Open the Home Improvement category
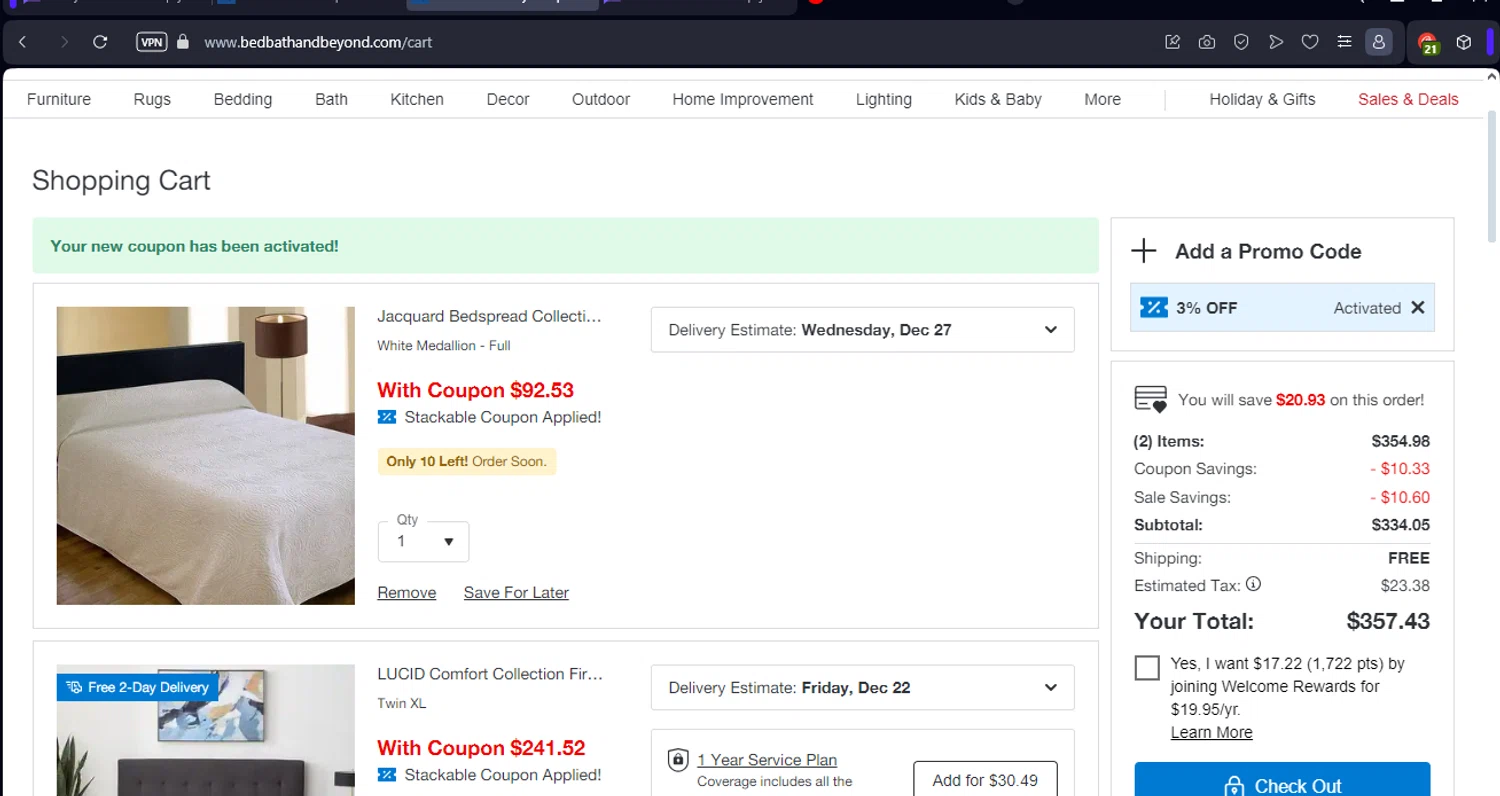 [x=743, y=99]
